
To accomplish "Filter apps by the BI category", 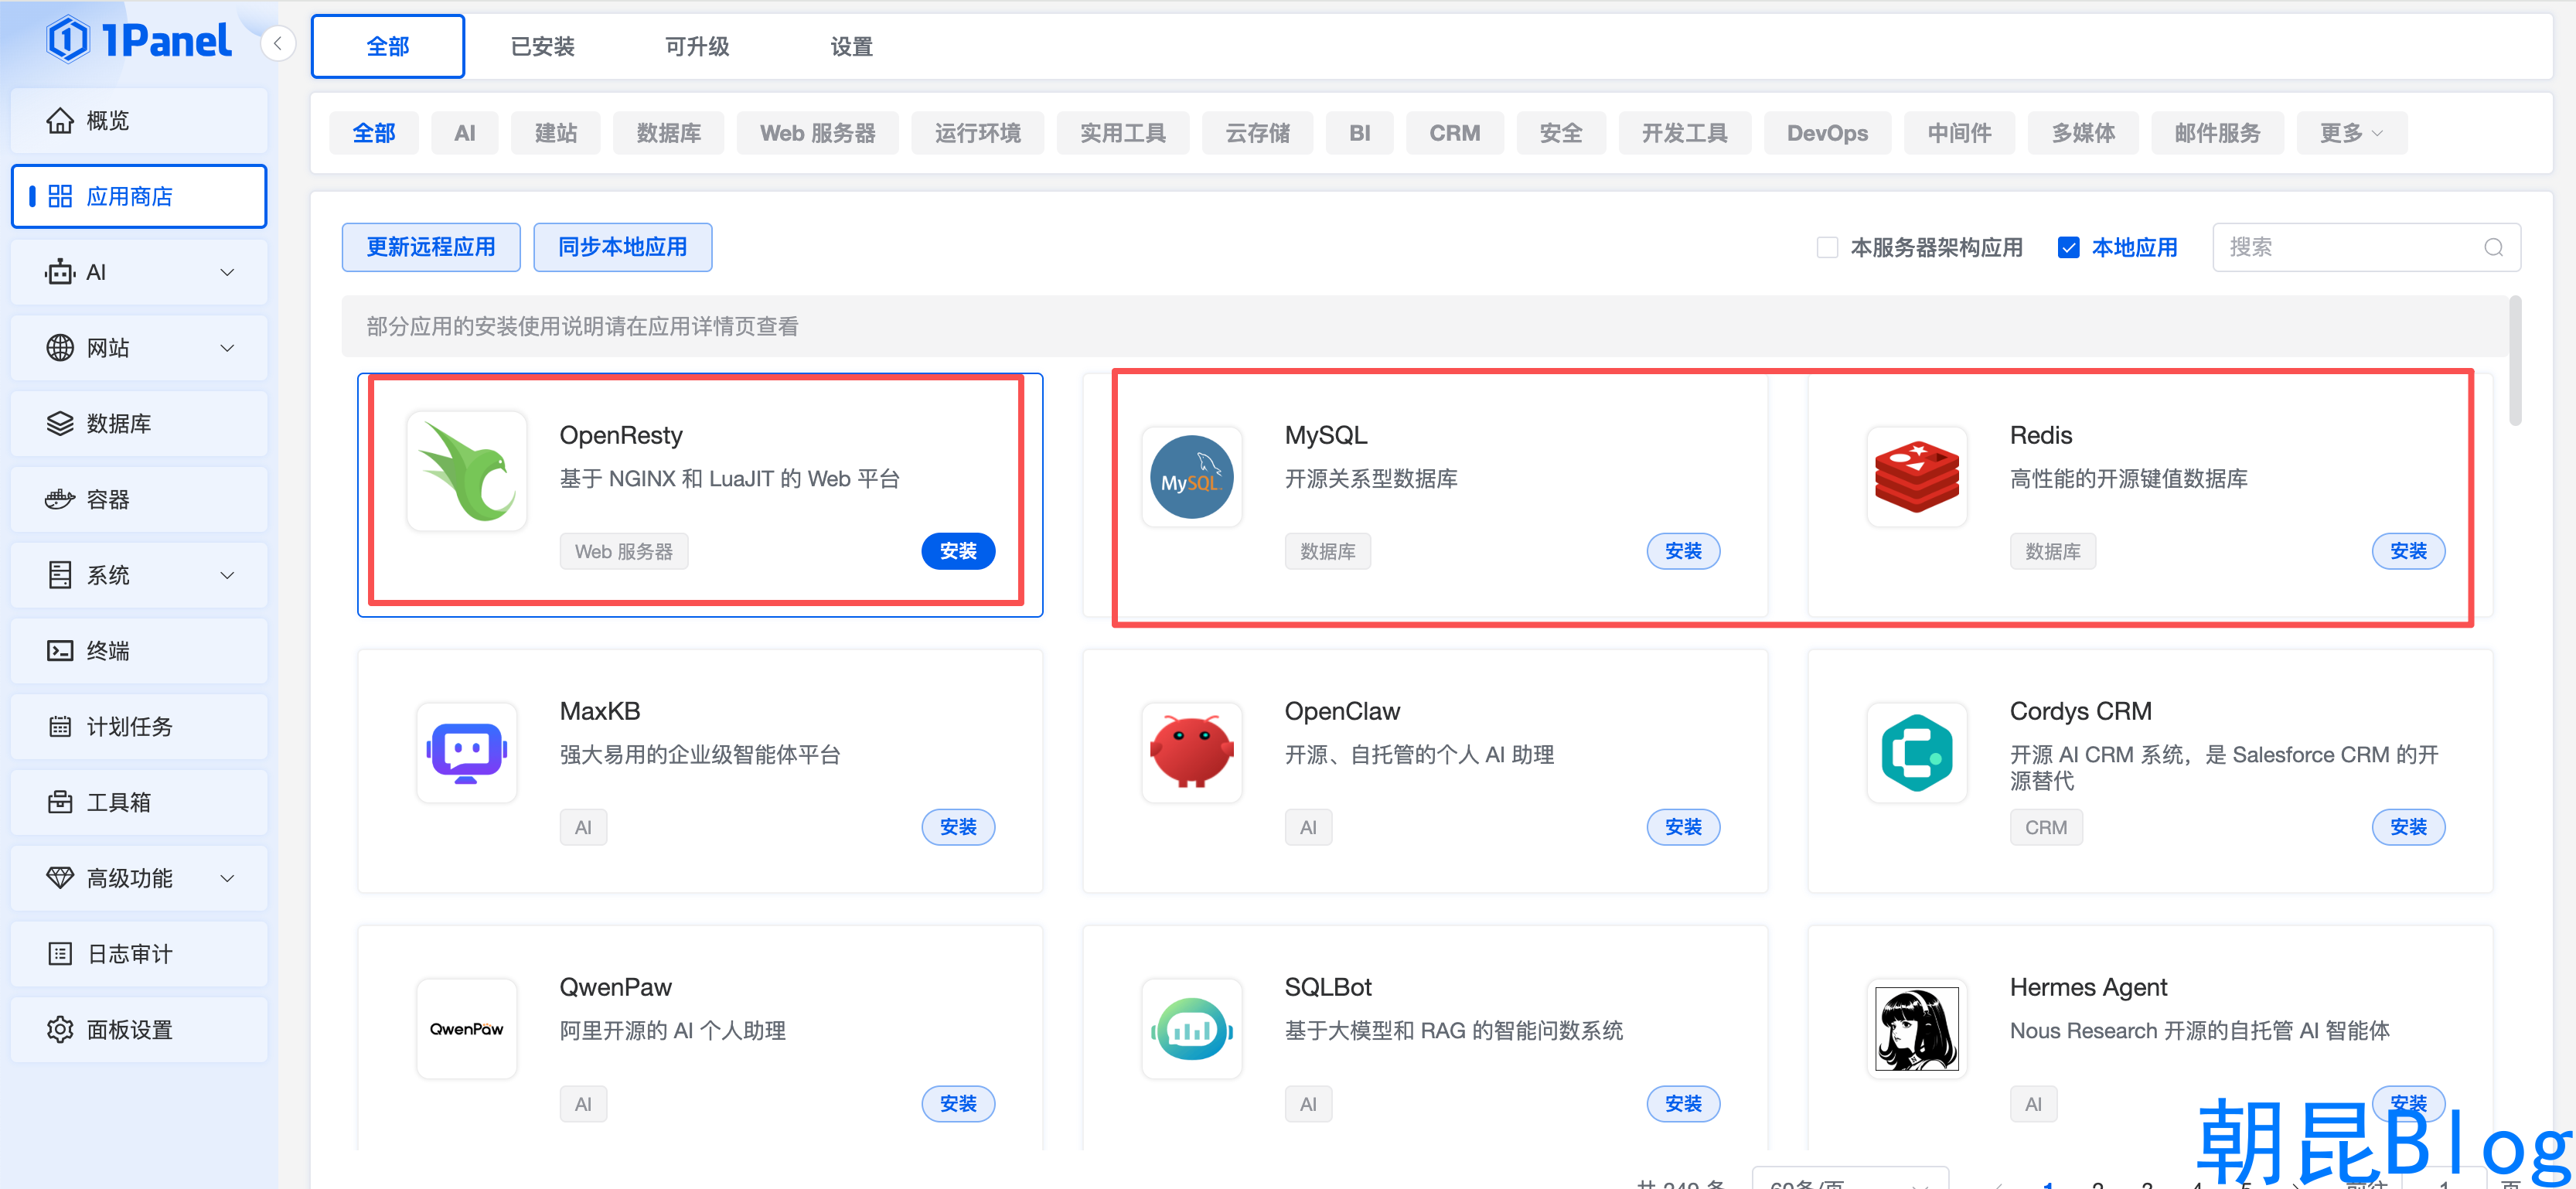I will tap(1360, 133).
